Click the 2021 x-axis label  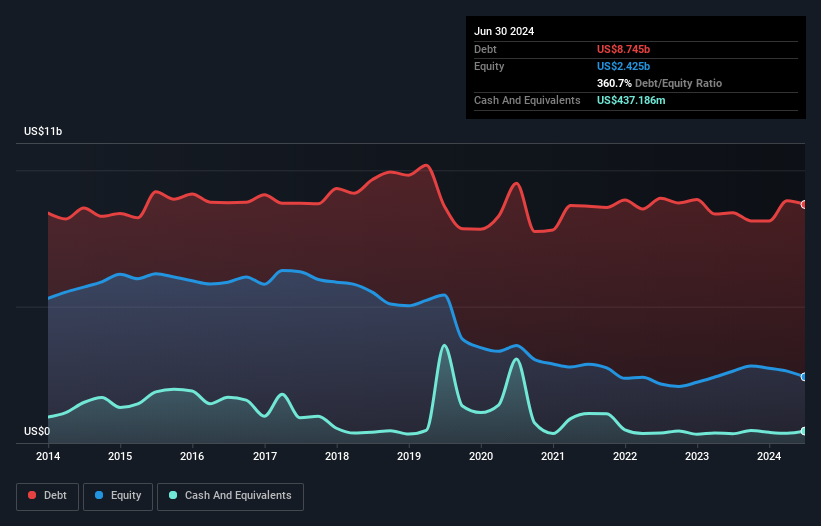(553, 456)
